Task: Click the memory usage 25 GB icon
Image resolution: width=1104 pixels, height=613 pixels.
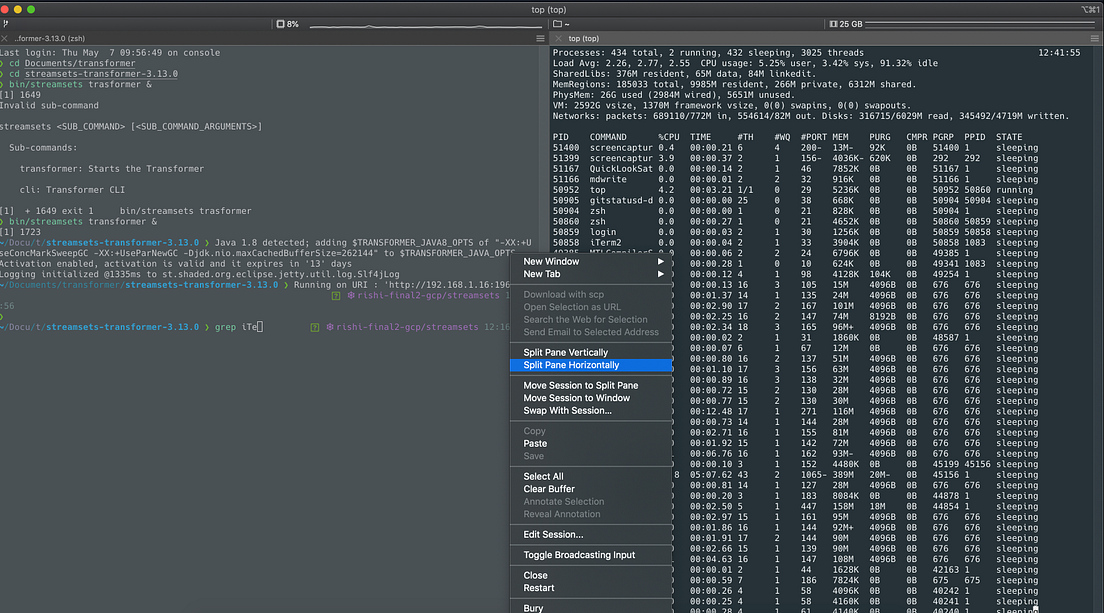Action: [x=832, y=23]
